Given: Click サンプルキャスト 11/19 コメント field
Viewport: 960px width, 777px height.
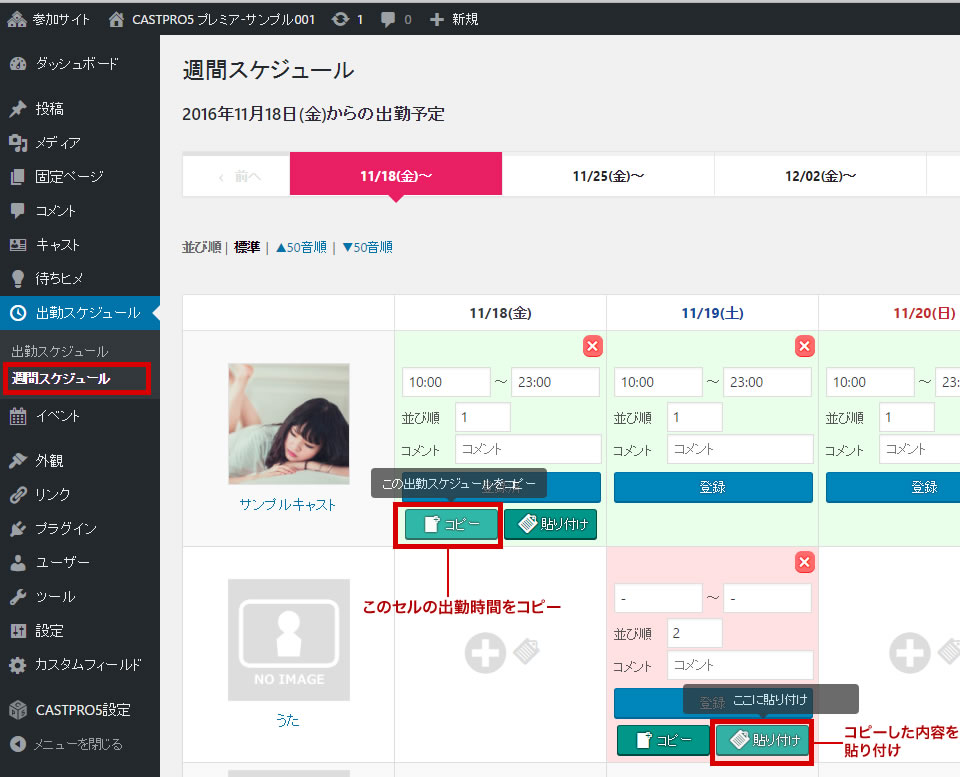Looking at the screenshot, I should pos(740,449).
